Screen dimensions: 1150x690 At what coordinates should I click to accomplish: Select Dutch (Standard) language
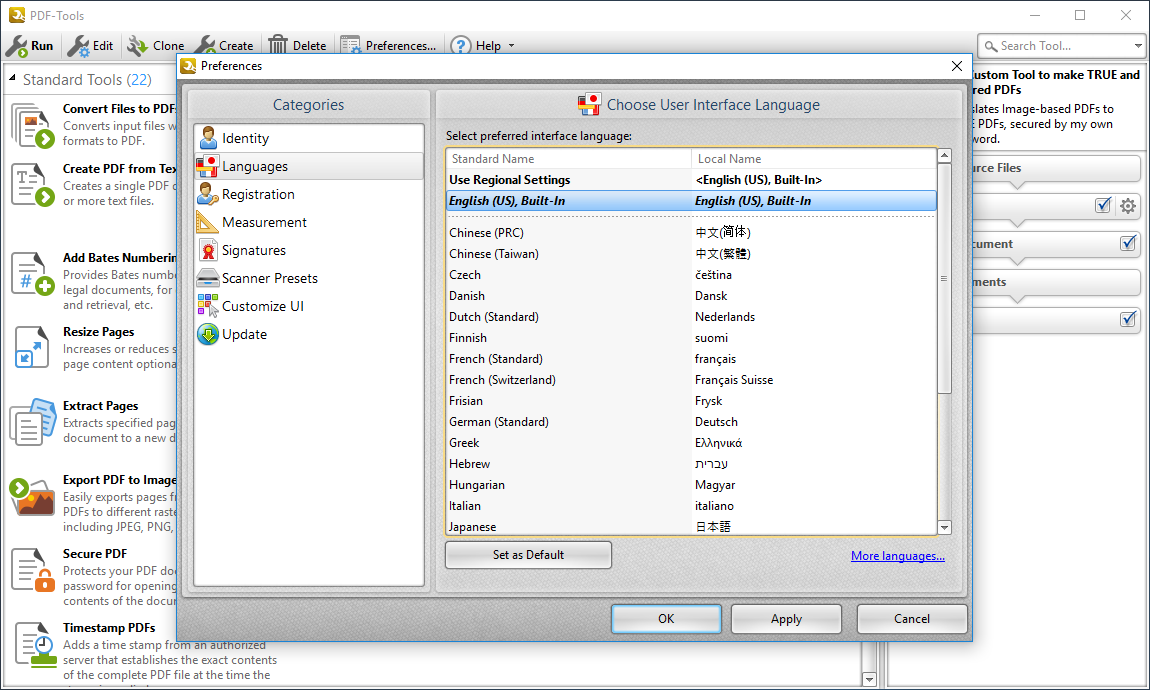coord(691,317)
